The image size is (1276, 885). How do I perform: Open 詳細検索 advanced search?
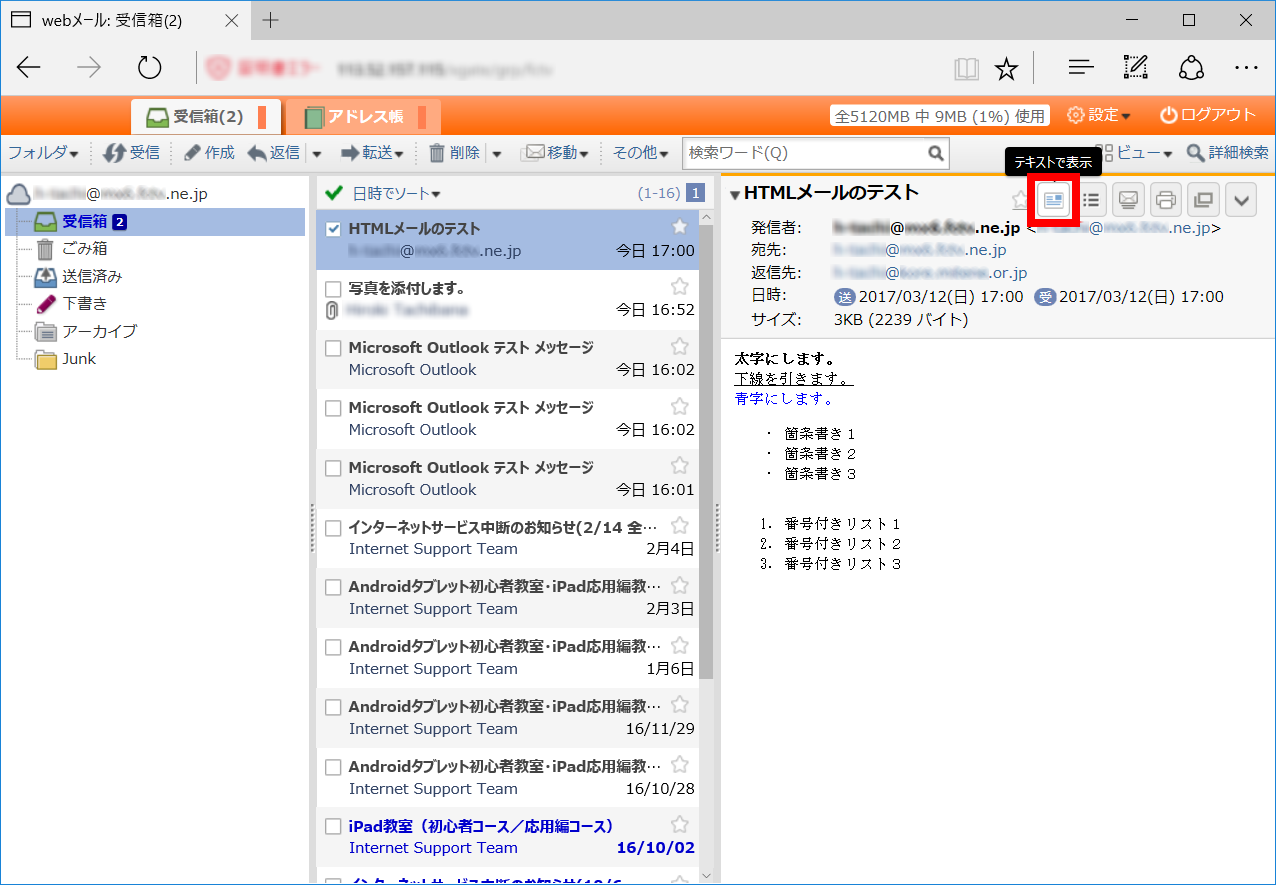(1227, 153)
